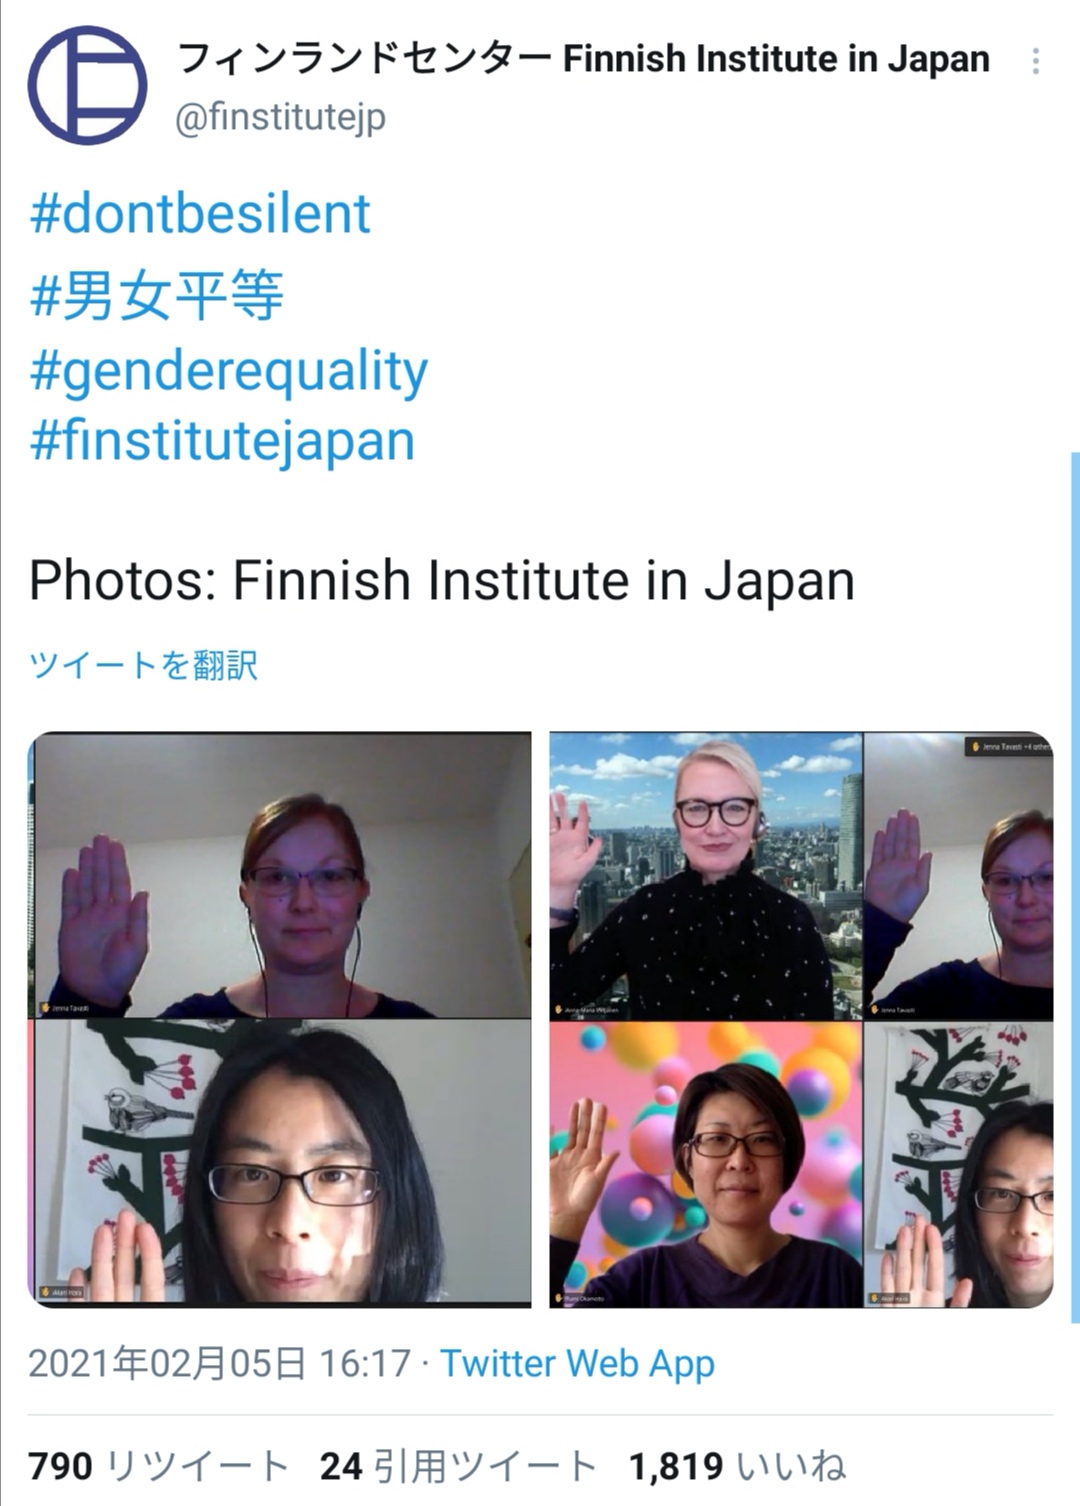Open the Twitter Web App source link
1080x1506 pixels.
coord(577,1363)
